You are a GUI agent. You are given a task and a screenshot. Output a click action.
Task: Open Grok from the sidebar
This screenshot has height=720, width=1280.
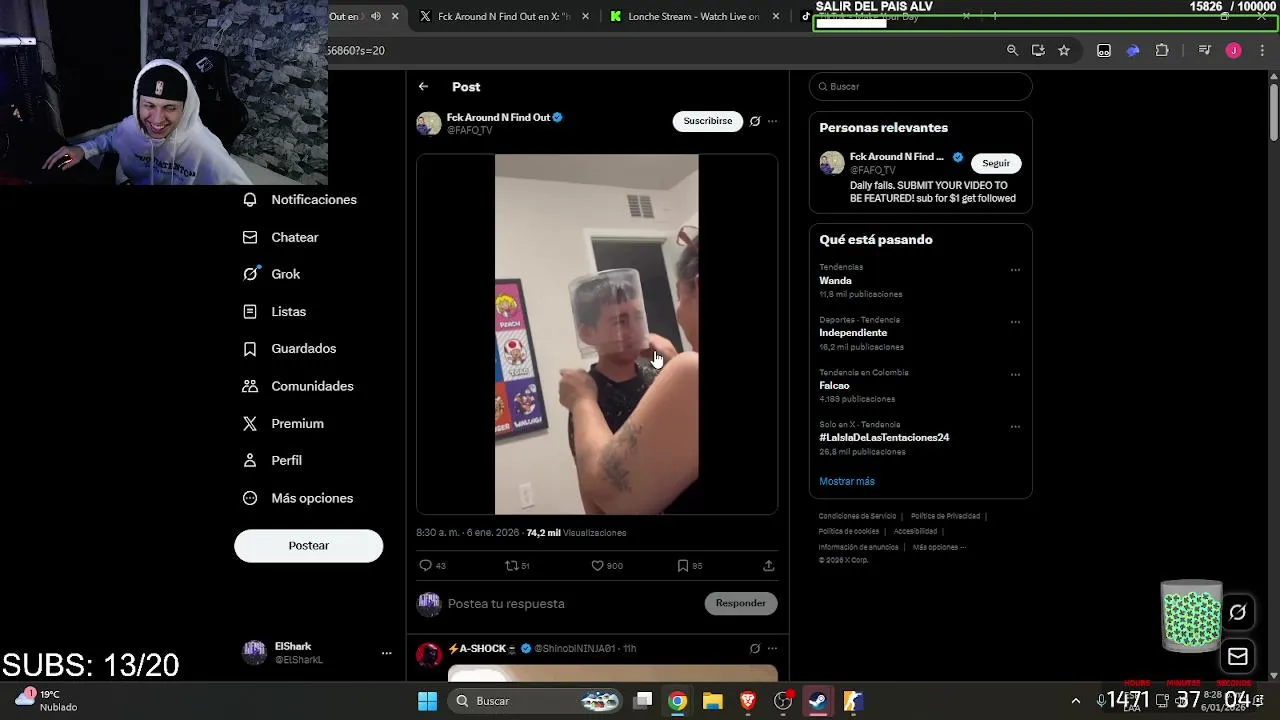272,274
